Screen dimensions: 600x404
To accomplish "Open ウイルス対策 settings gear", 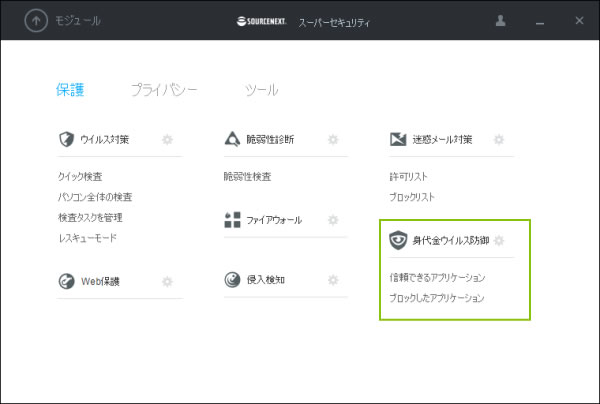I will tap(167, 140).
